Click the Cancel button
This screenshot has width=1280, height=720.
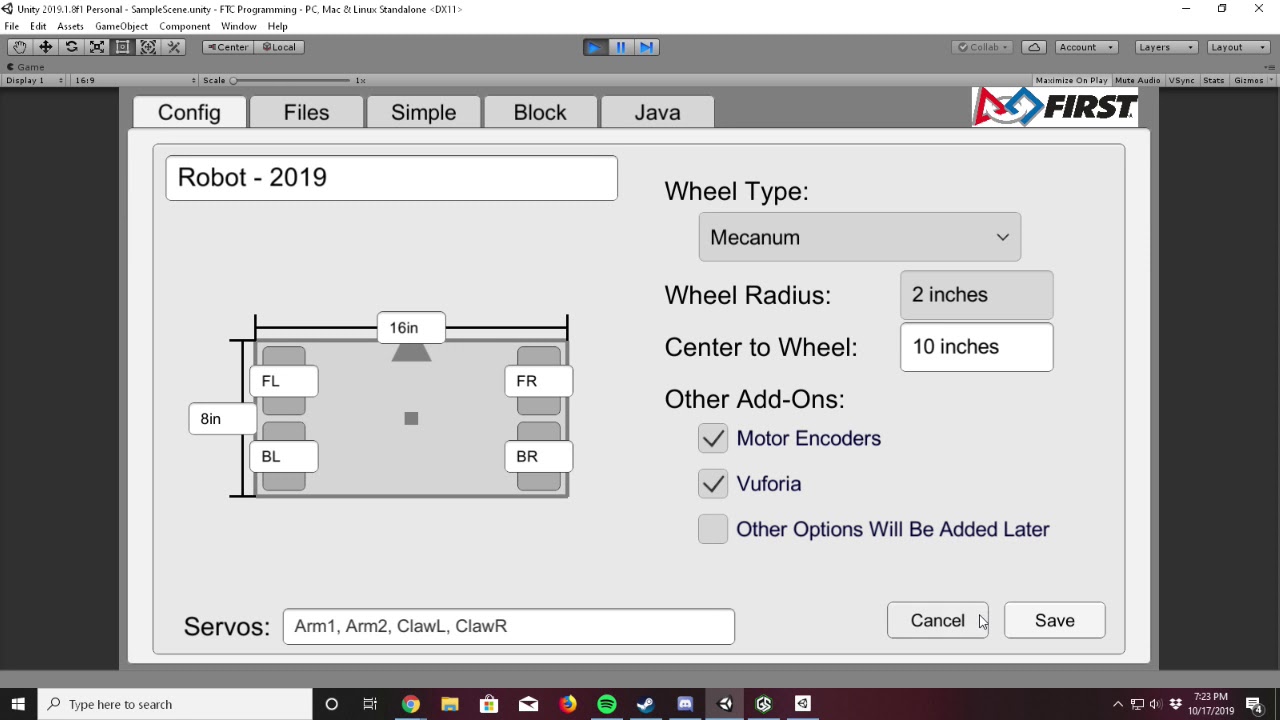pyautogui.click(x=937, y=620)
